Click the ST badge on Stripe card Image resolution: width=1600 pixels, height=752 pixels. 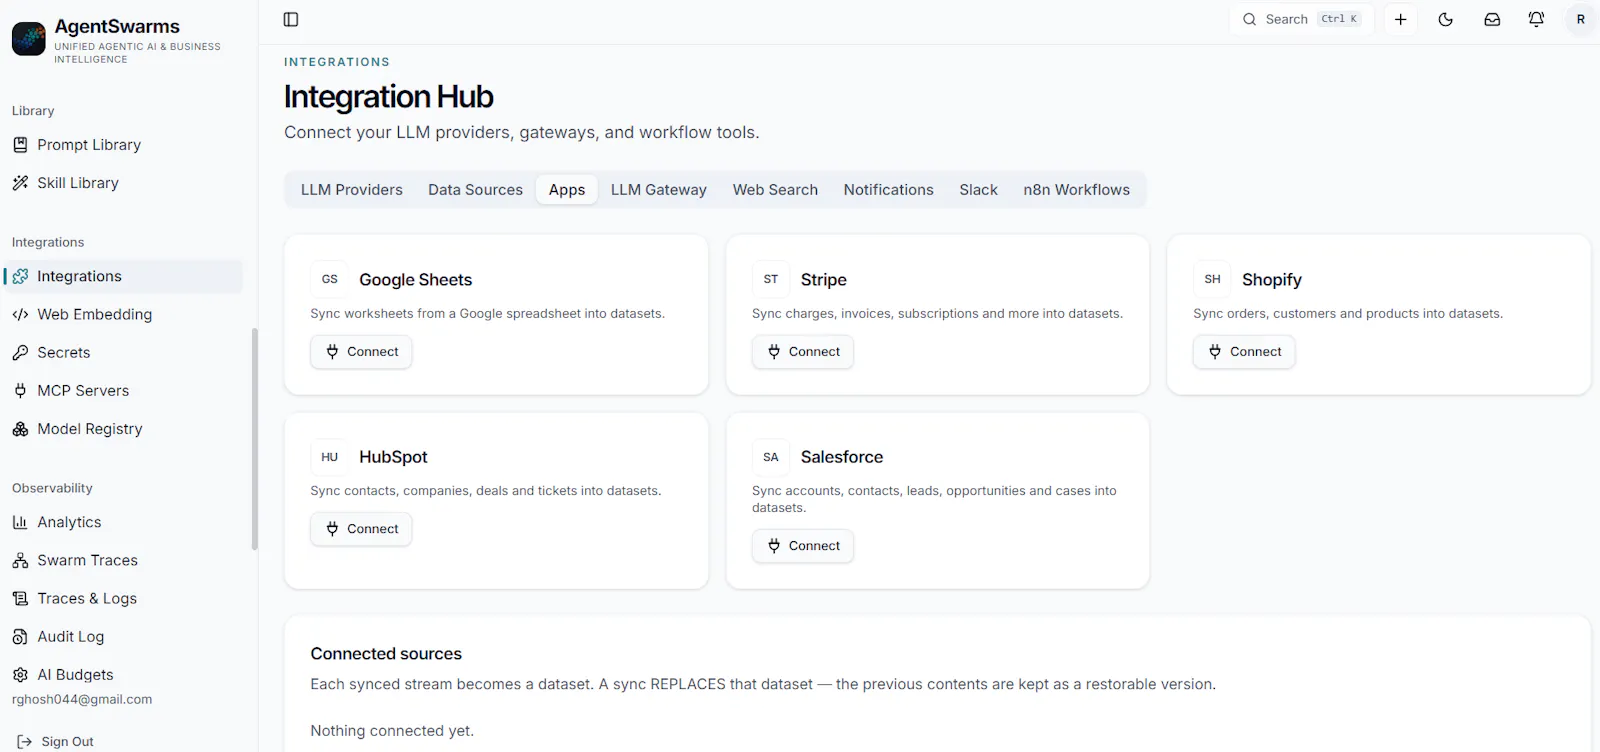771,279
